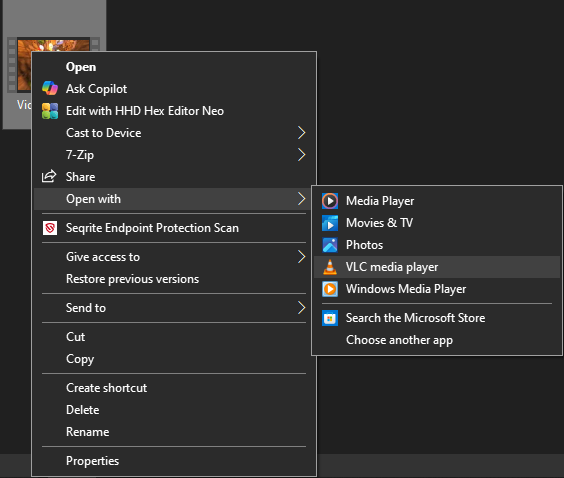Choose Restore previous versions
The image size is (564, 478).
tap(174, 279)
